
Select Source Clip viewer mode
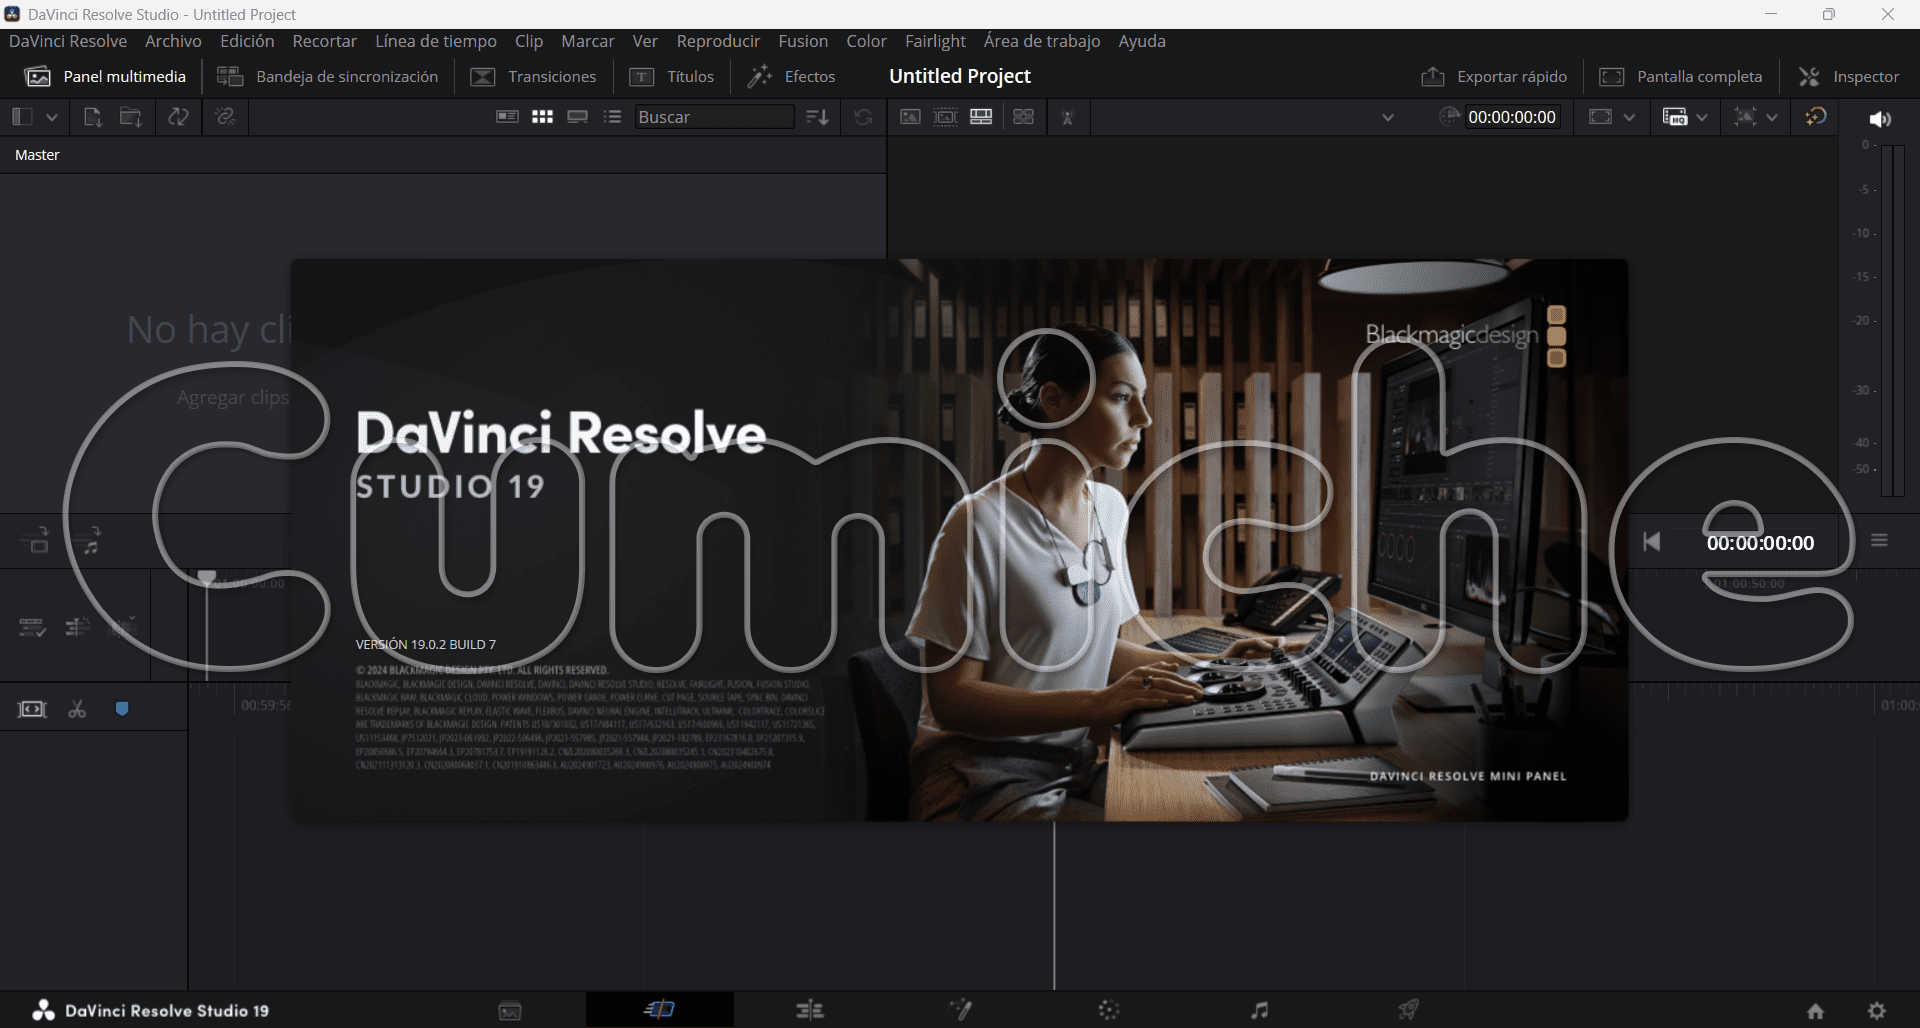[x=910, y=117]
